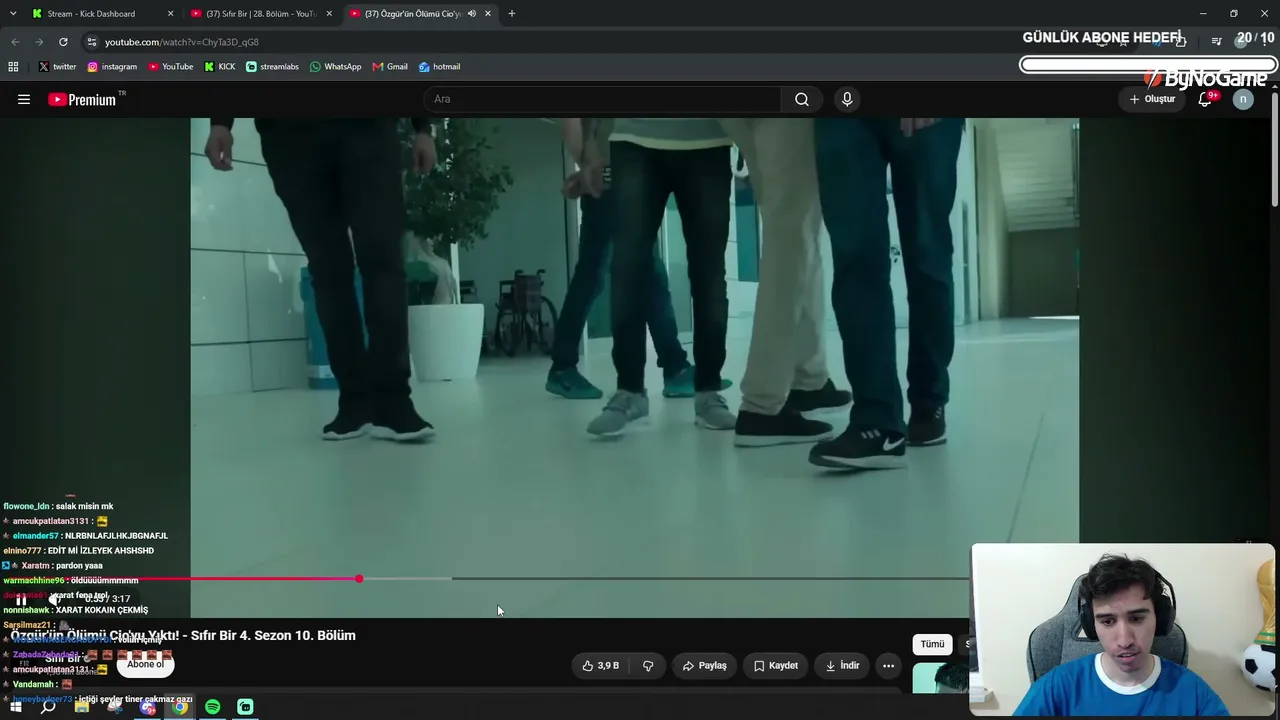This screenshot has width=1280, height=720.
Task: Open File Explorer from the taskbar
Action: tap(81, 707)
